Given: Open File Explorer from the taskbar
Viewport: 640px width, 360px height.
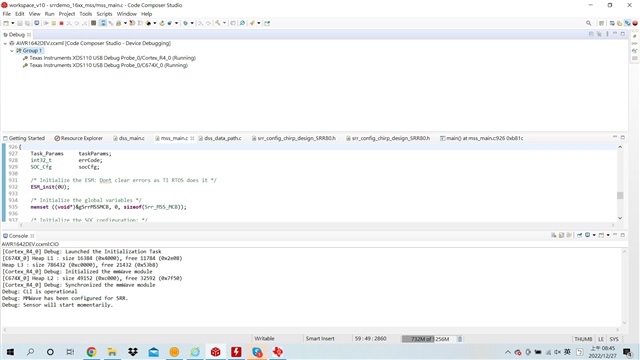Looking at the screenshot, I should tap(112, 352).
